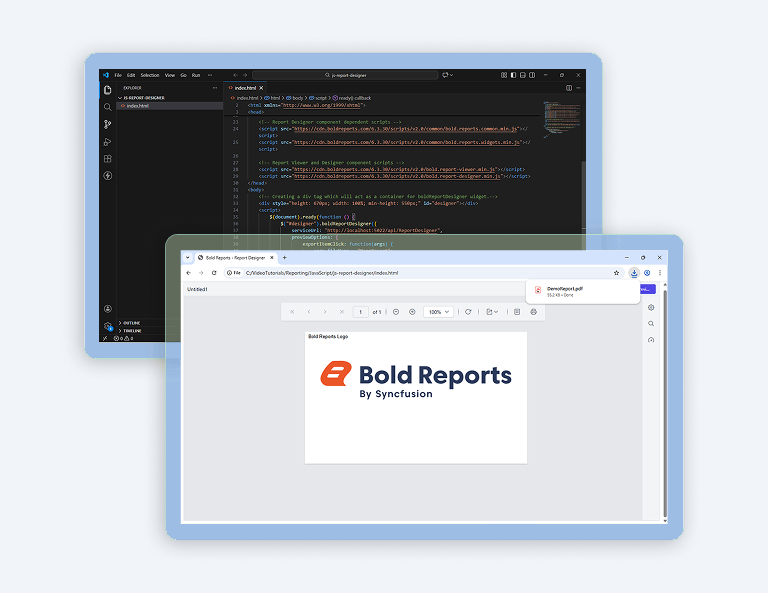This screenshot has height=593, width=768.
Task: Click VS Code command center search box
Action: [x=345, y=75]
